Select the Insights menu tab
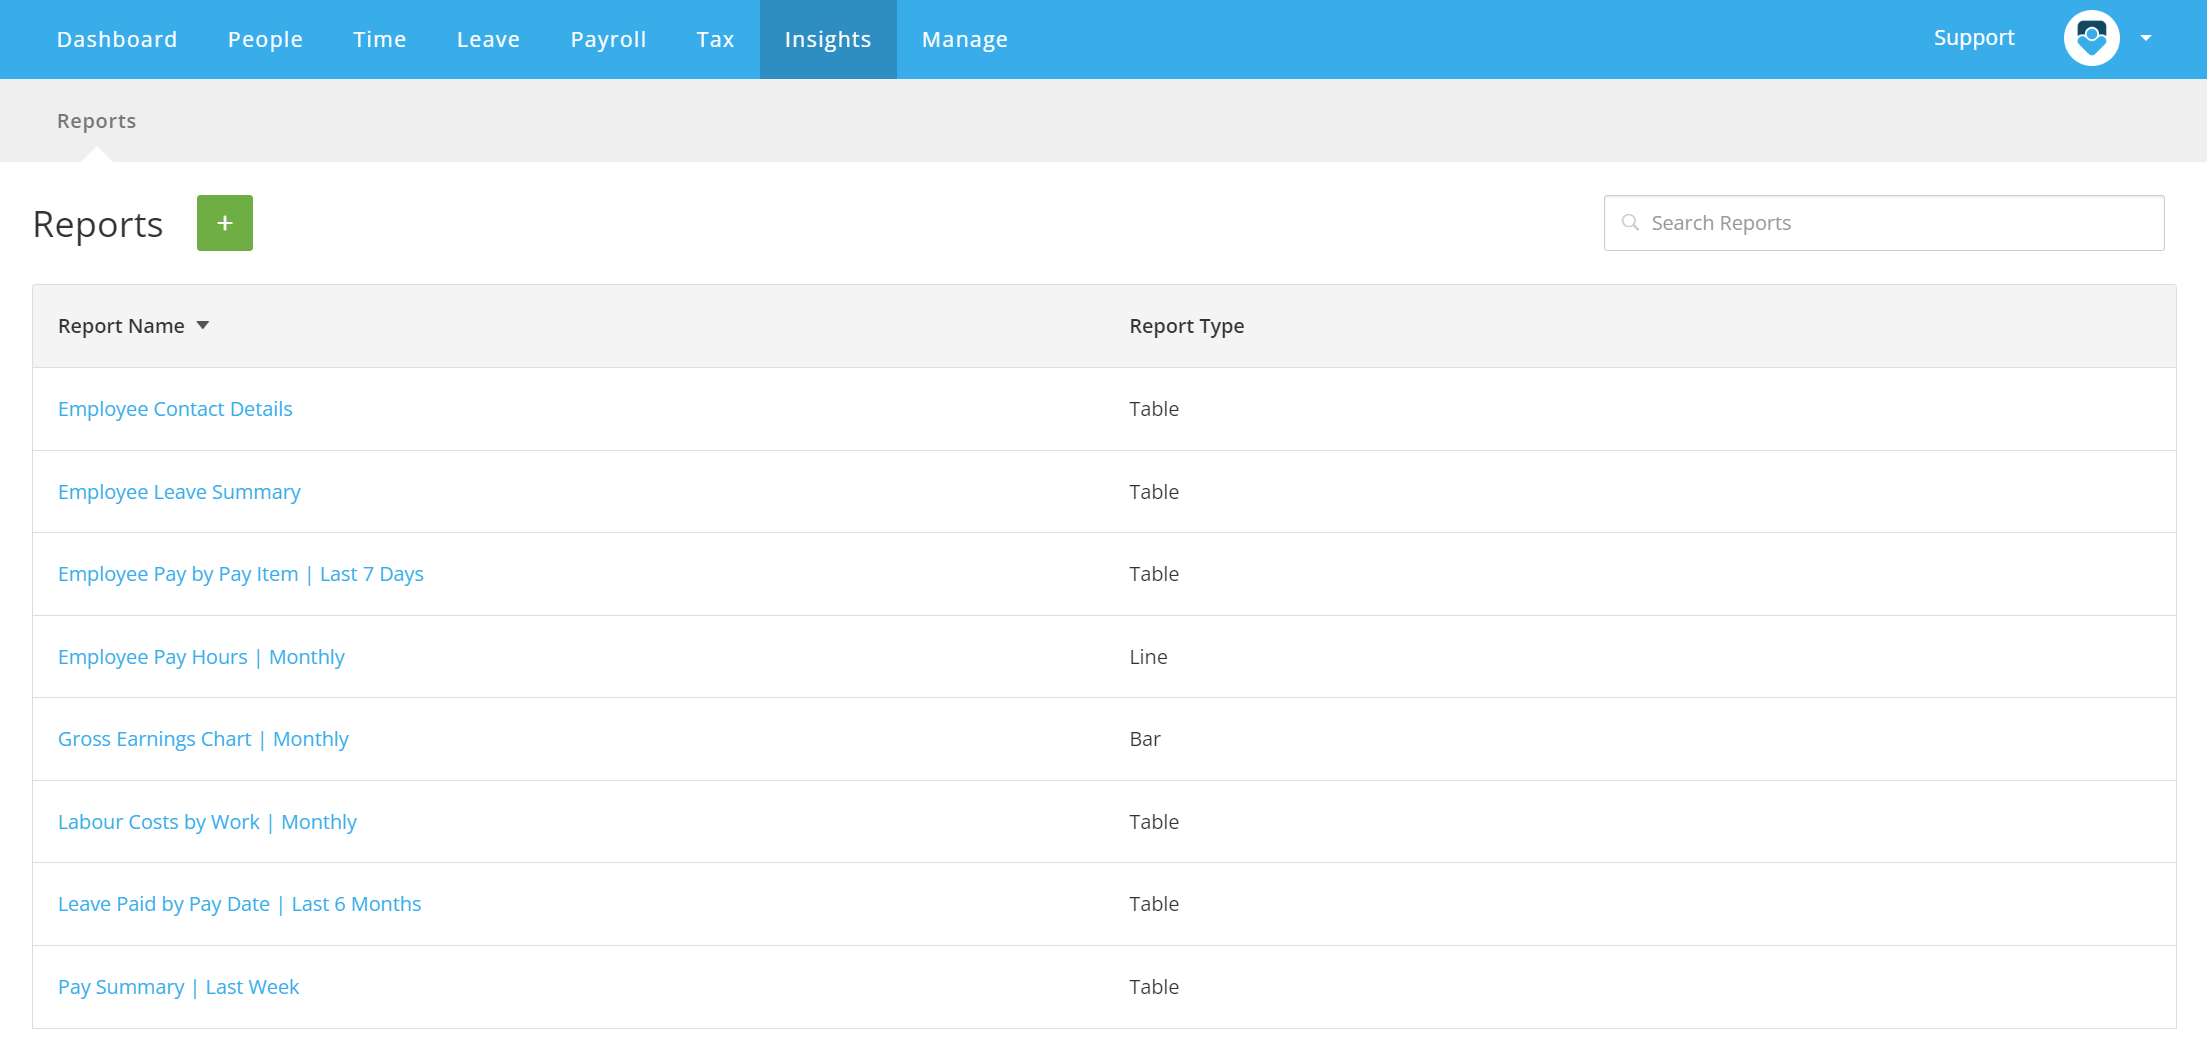 [x=828, y=39]
